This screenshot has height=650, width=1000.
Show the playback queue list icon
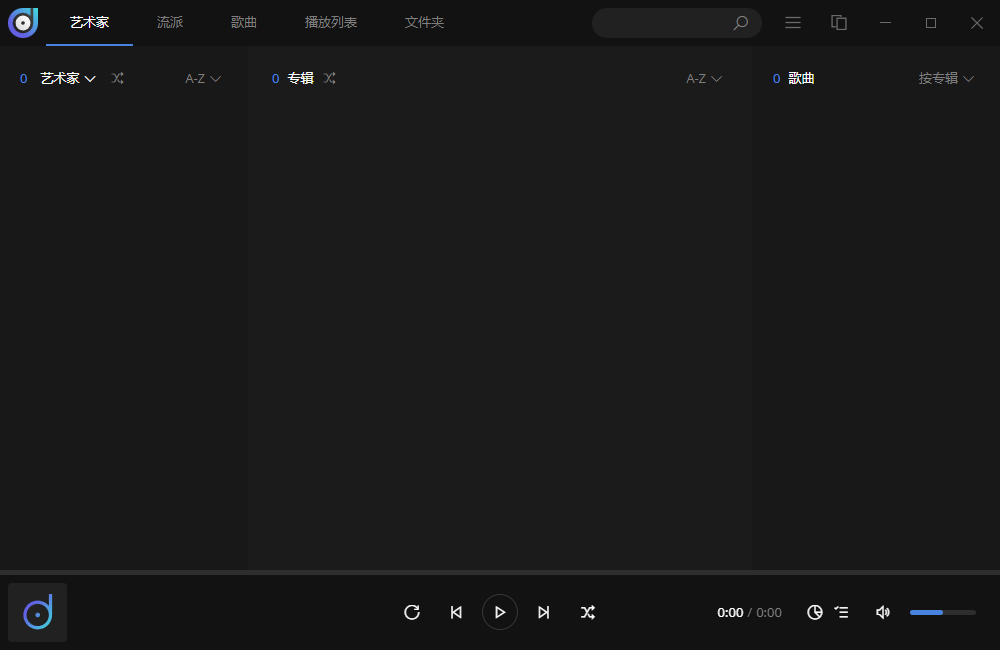tap(841, 612)
